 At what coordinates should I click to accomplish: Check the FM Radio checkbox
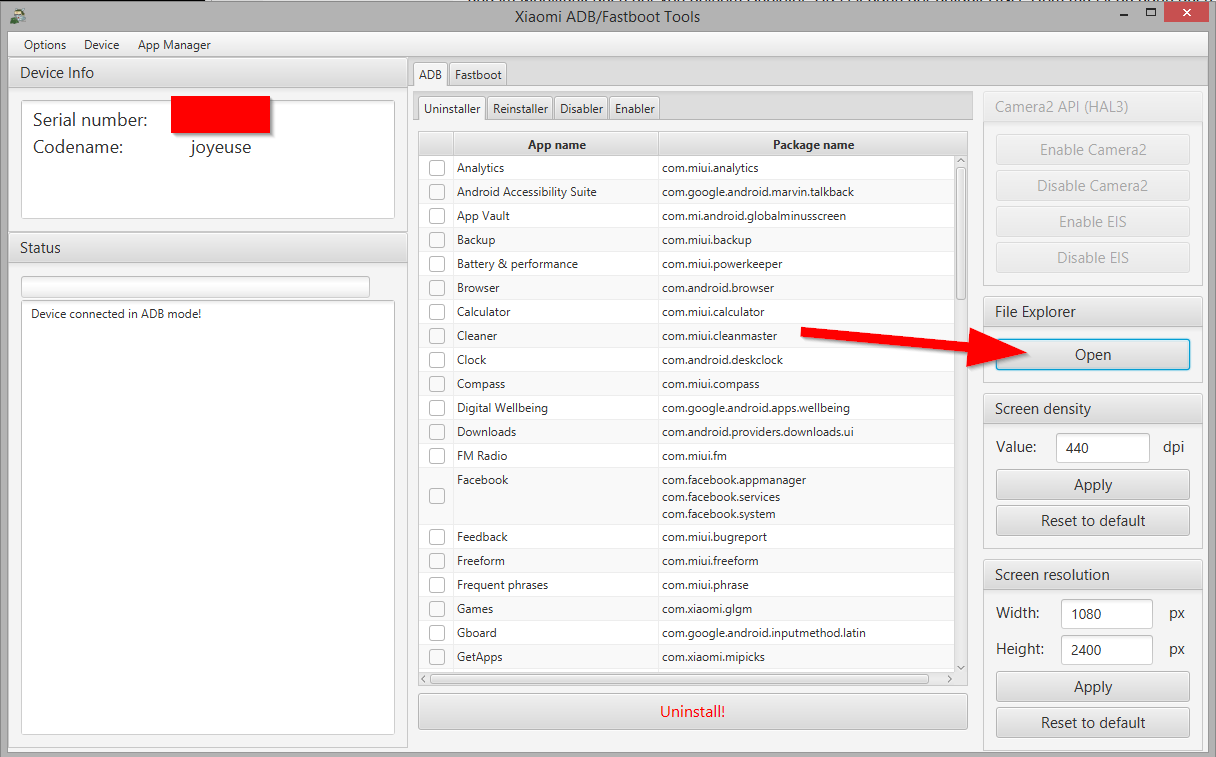tap(437, 456)
